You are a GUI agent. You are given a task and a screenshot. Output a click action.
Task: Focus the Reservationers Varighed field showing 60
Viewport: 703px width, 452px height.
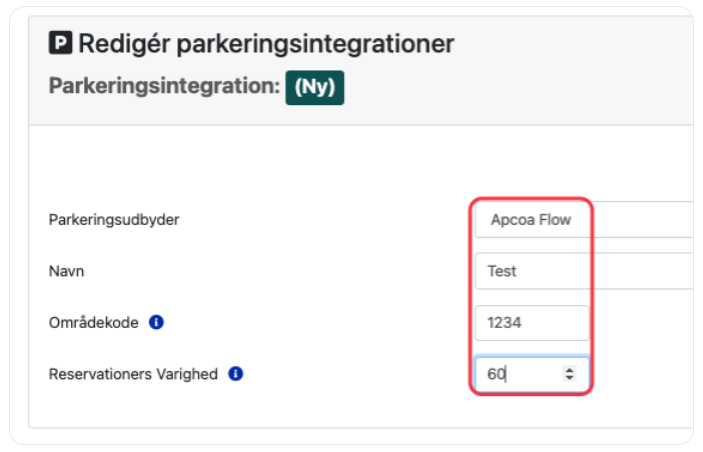coord(532,374)
